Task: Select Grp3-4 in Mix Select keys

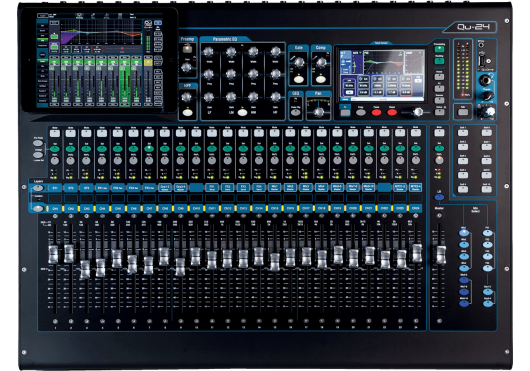Action: (x=487, y=303)
